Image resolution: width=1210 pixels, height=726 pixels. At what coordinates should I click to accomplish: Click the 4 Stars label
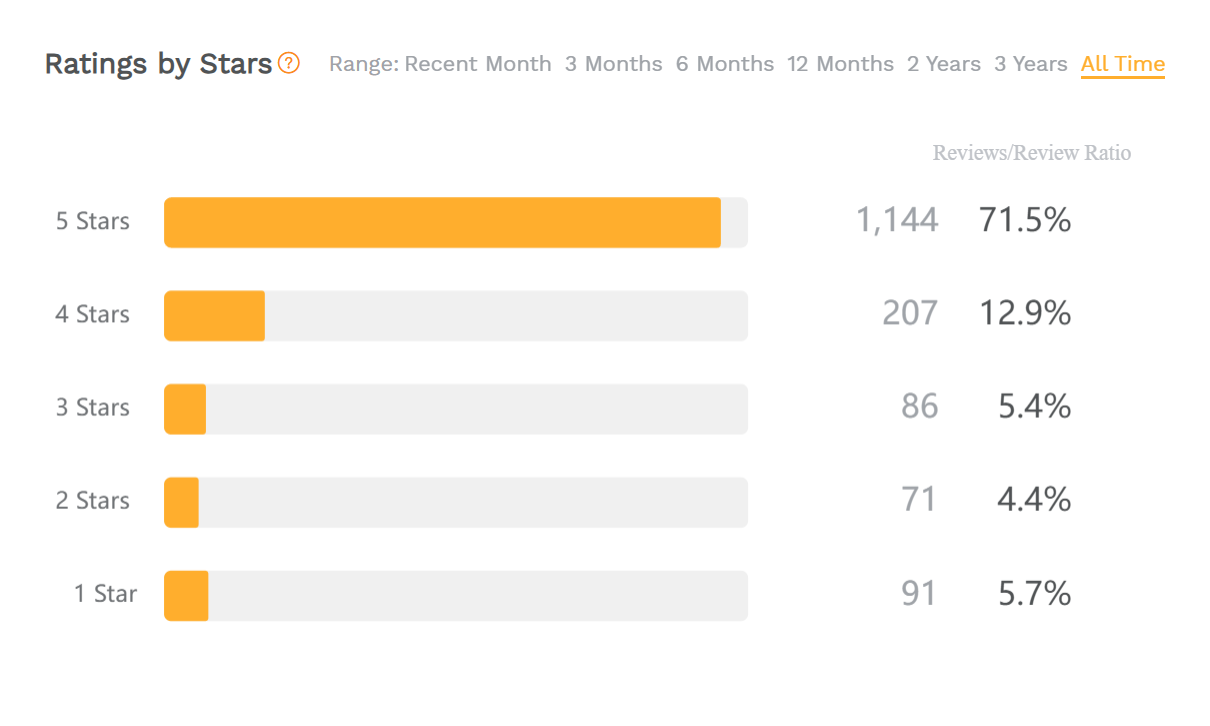(x=93, y=314)
